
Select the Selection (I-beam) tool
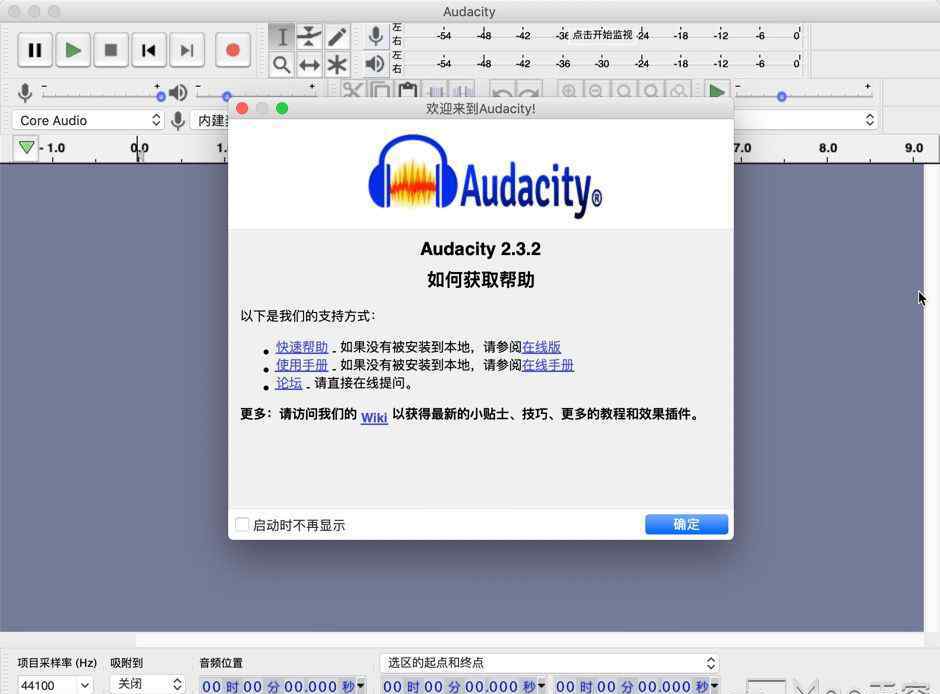282,37
